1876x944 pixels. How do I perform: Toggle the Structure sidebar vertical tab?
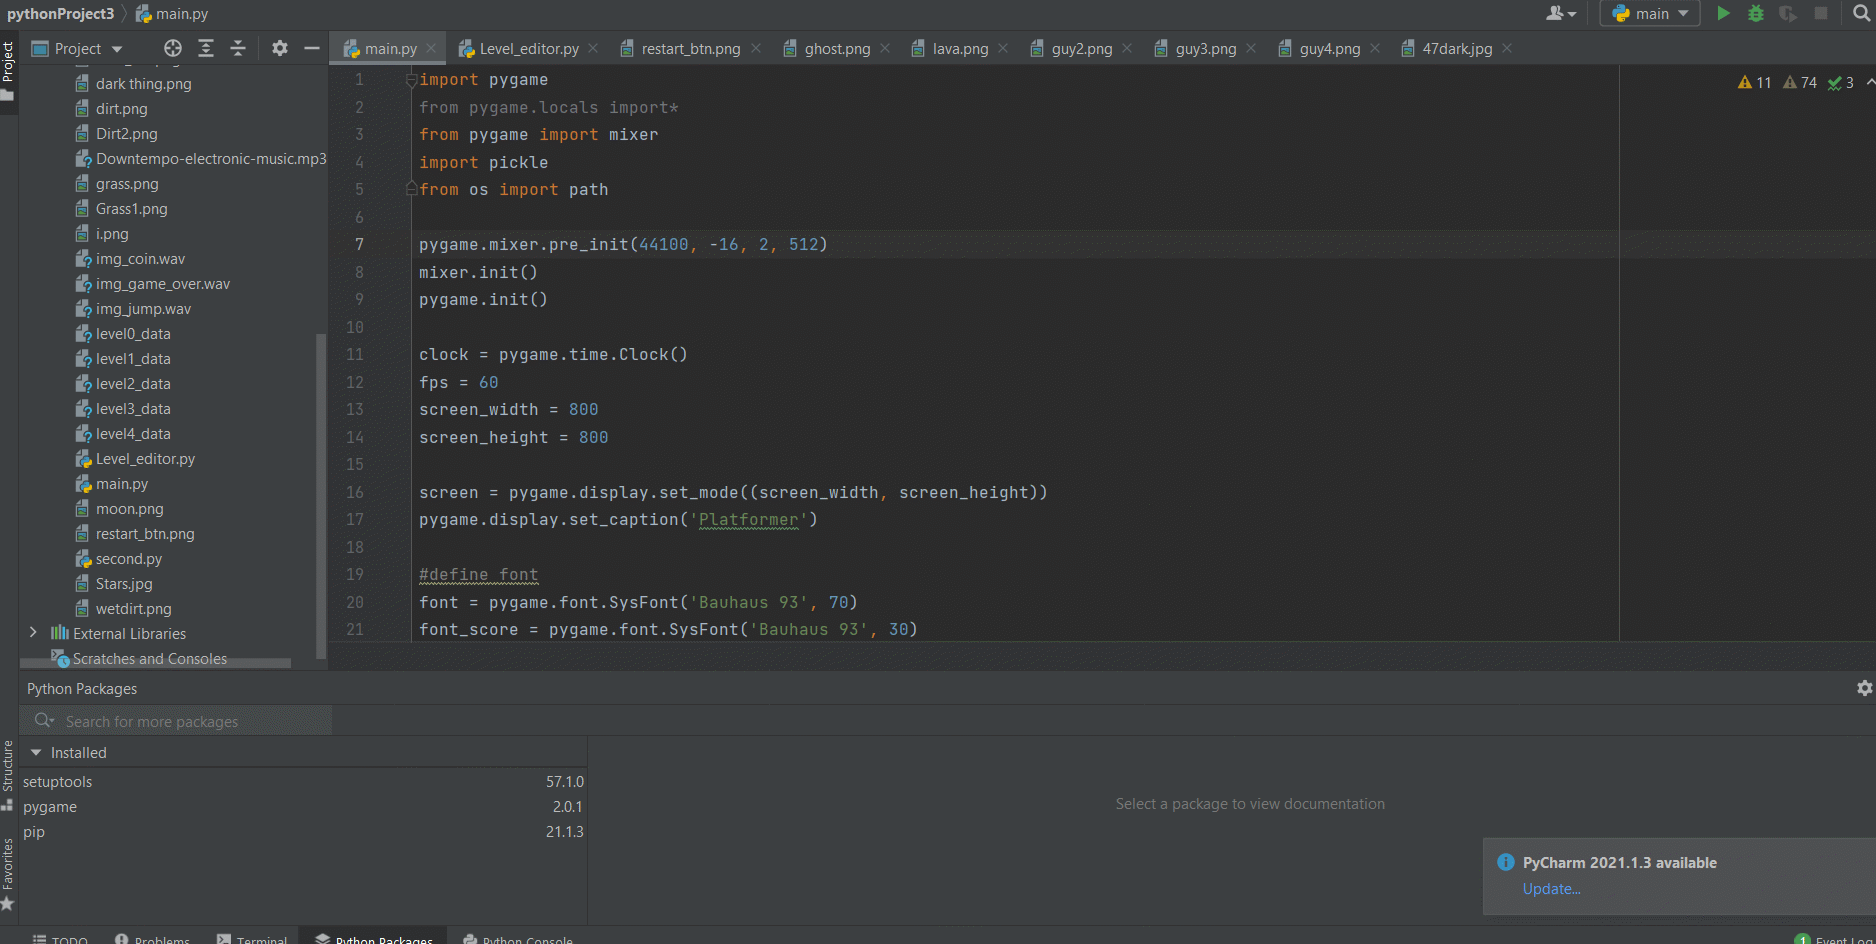pyautogui.click(x=8, y=774)
